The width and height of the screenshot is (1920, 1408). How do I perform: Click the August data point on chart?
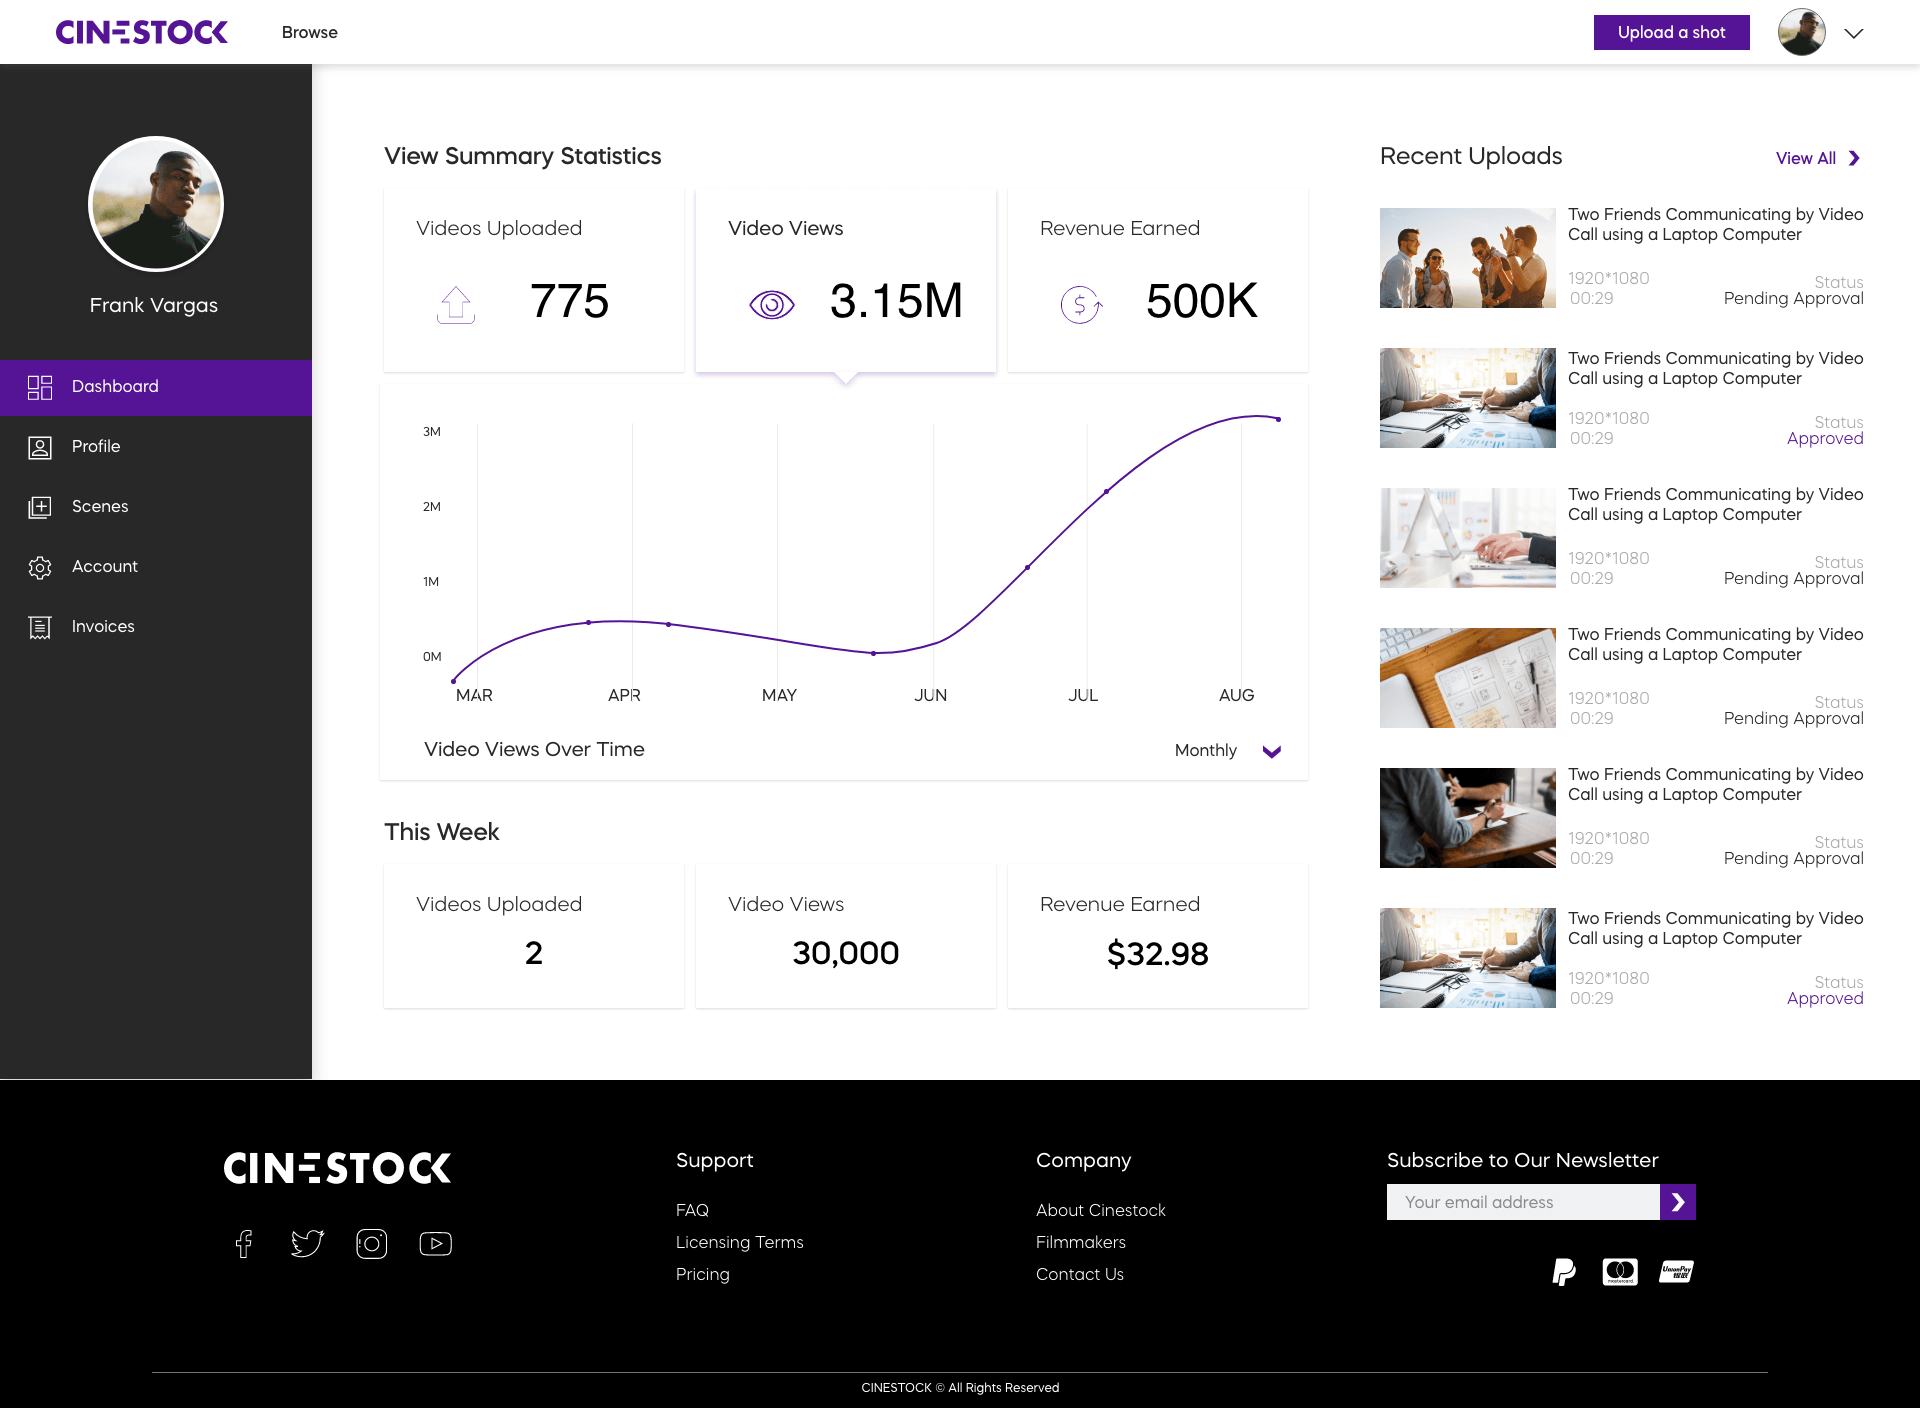1278,419
